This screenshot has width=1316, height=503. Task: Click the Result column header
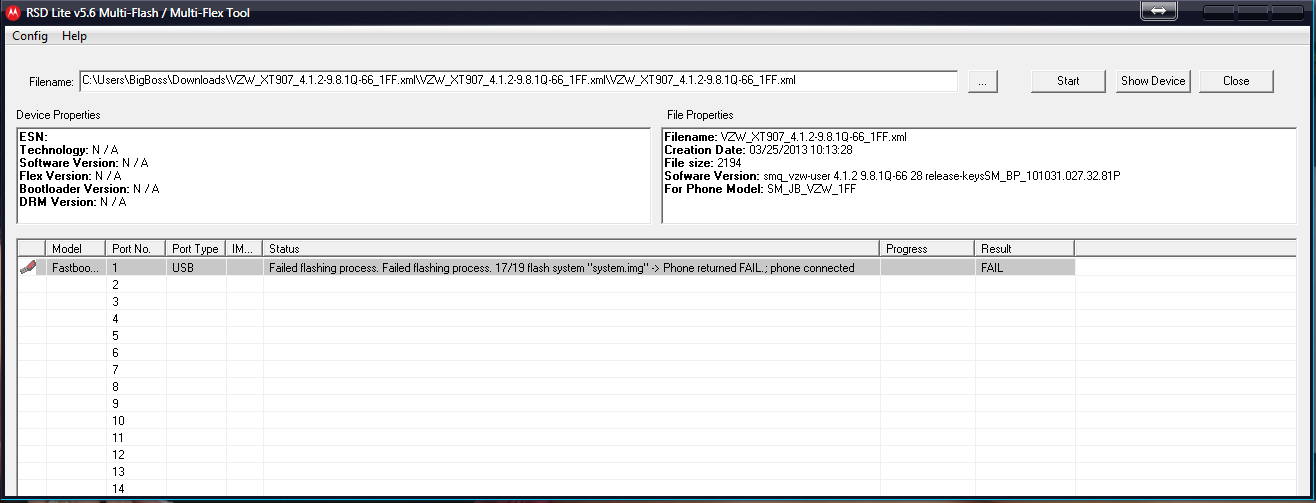coord(1024,248)
